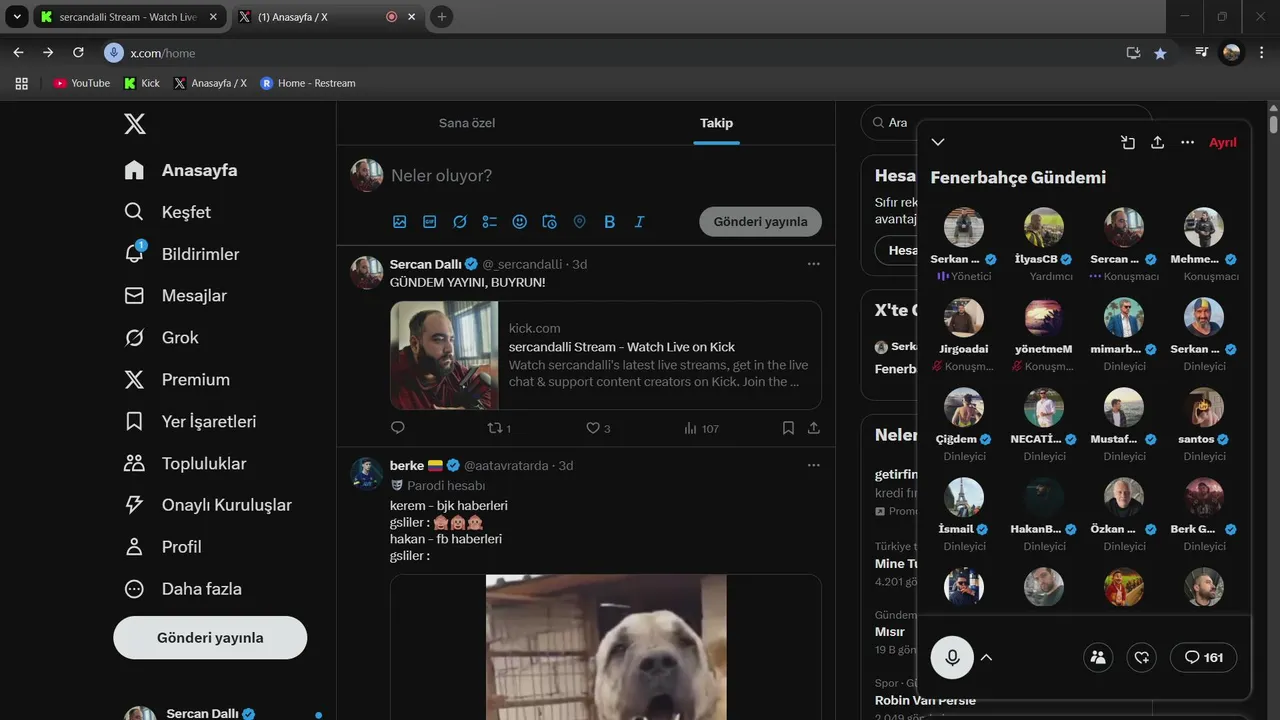Add a GIF to the post
Image resolution: width=1280 pixels, height=720 pixels.
coord(429,222)
